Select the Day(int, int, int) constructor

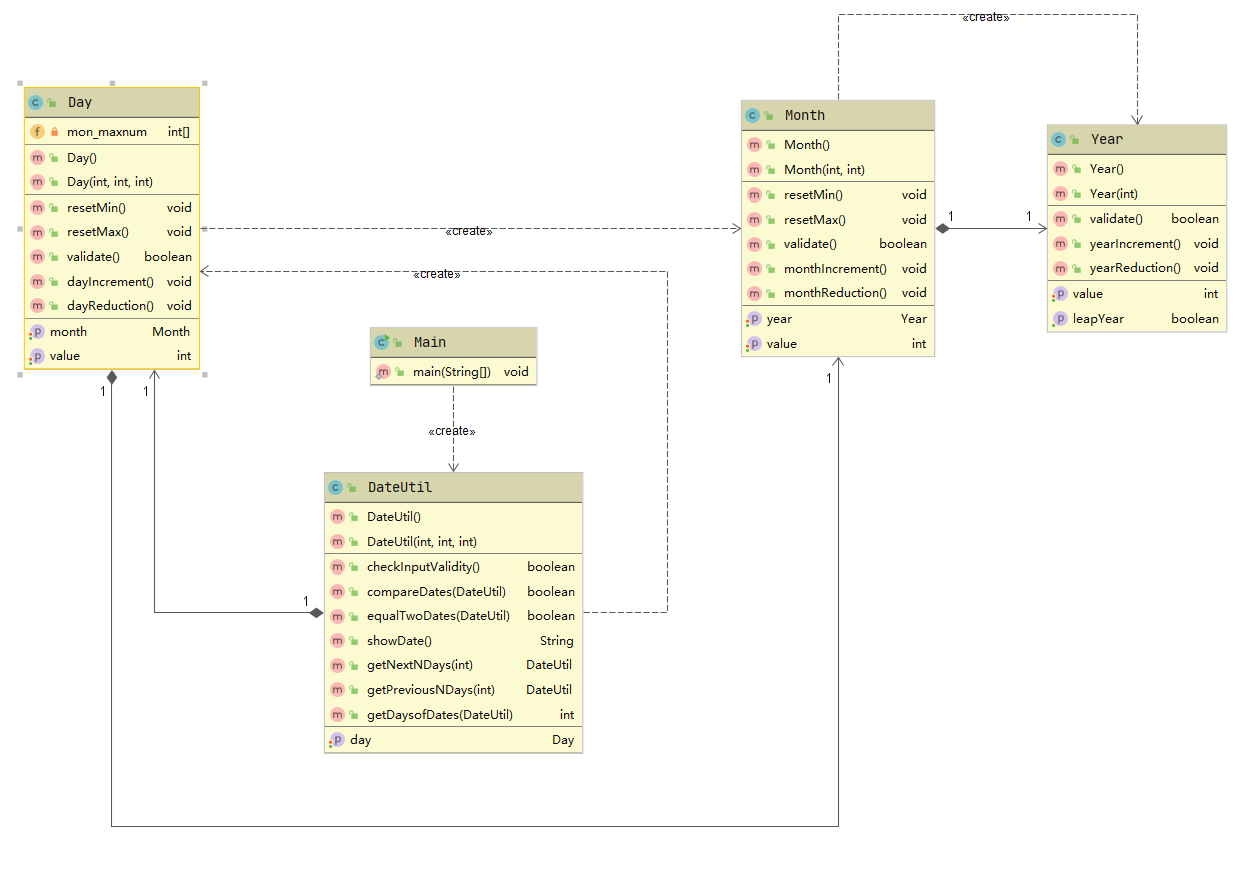pyautogui.click(x=111, y=181)
